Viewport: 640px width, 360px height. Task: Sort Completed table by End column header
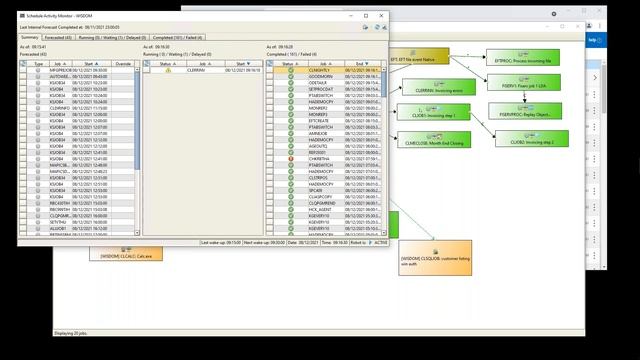pos(362,64)
